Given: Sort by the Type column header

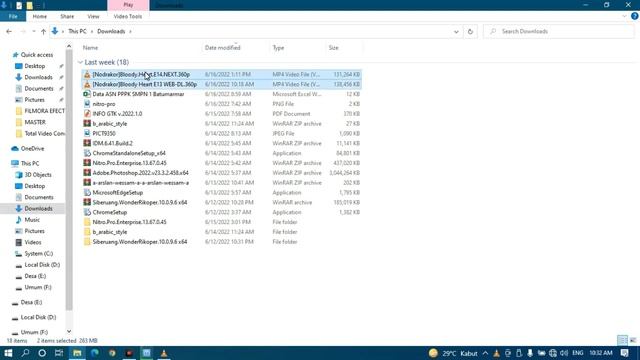Looking at the screenshot, I should (278, 48).
